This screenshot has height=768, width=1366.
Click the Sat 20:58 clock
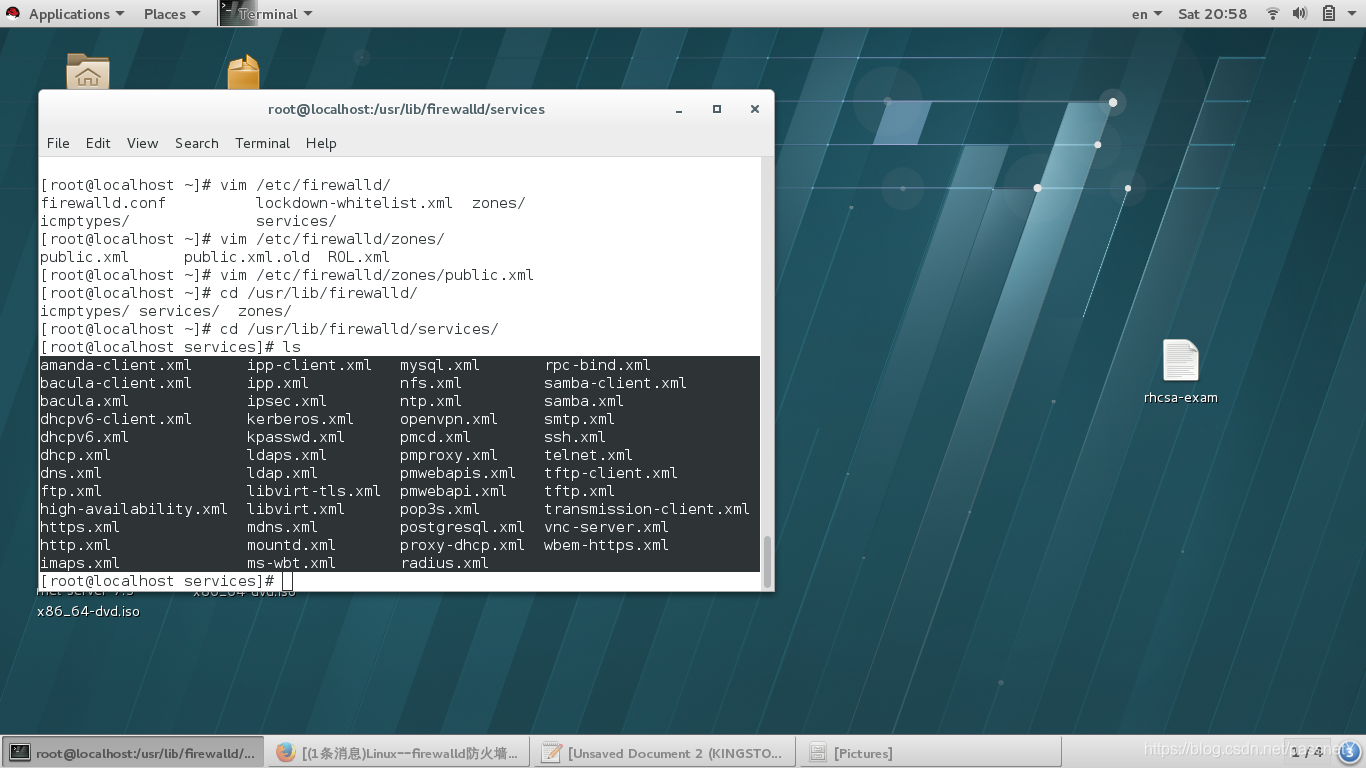(1213, 14)
